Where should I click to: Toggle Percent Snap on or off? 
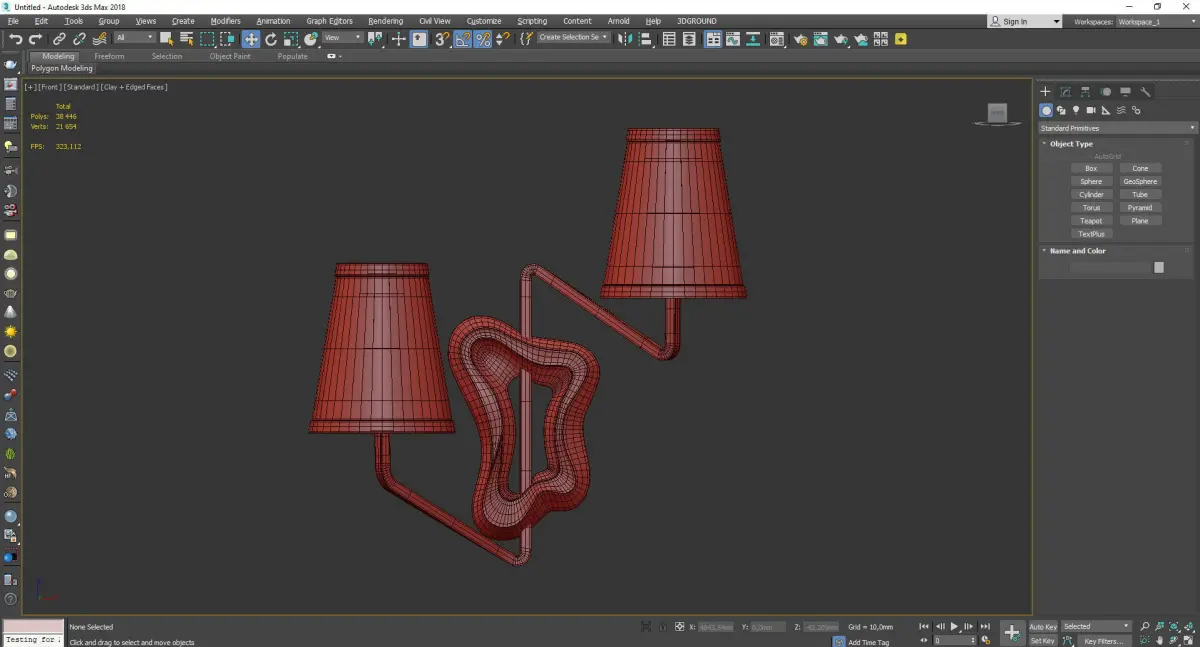coord(483,39)
